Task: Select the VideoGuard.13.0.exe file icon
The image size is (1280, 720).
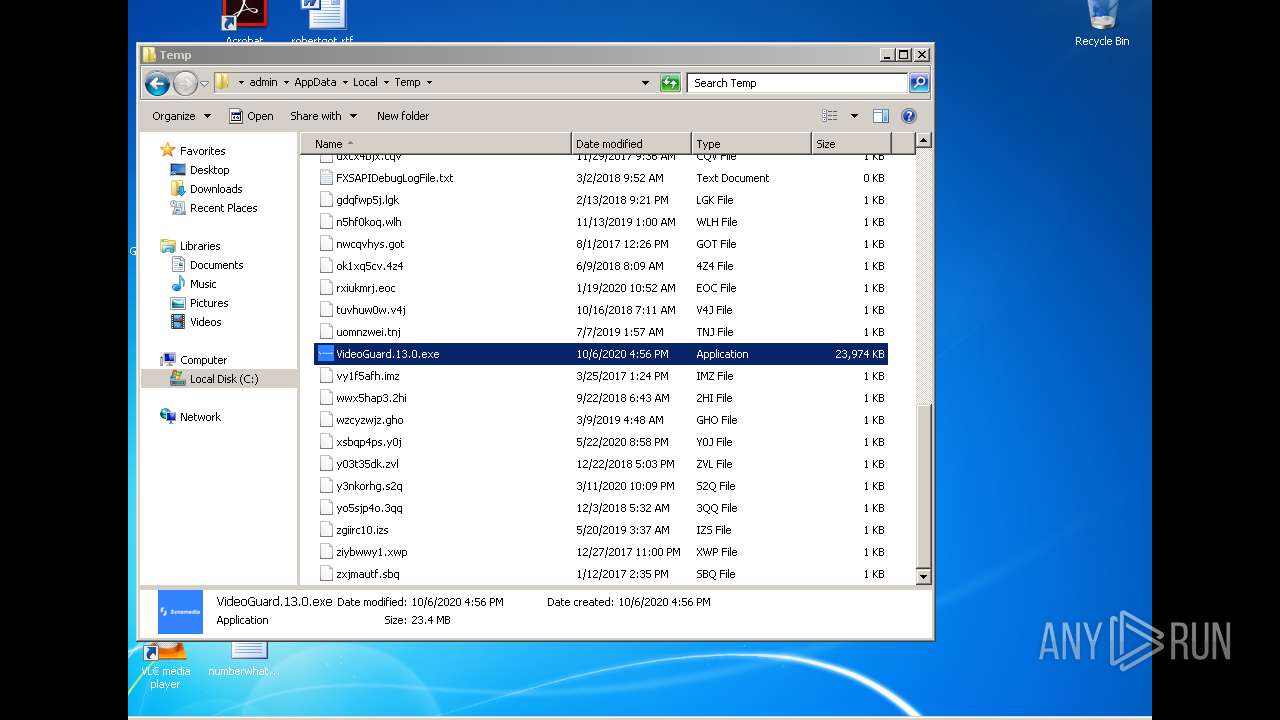Action: click(x=325, y=354)
